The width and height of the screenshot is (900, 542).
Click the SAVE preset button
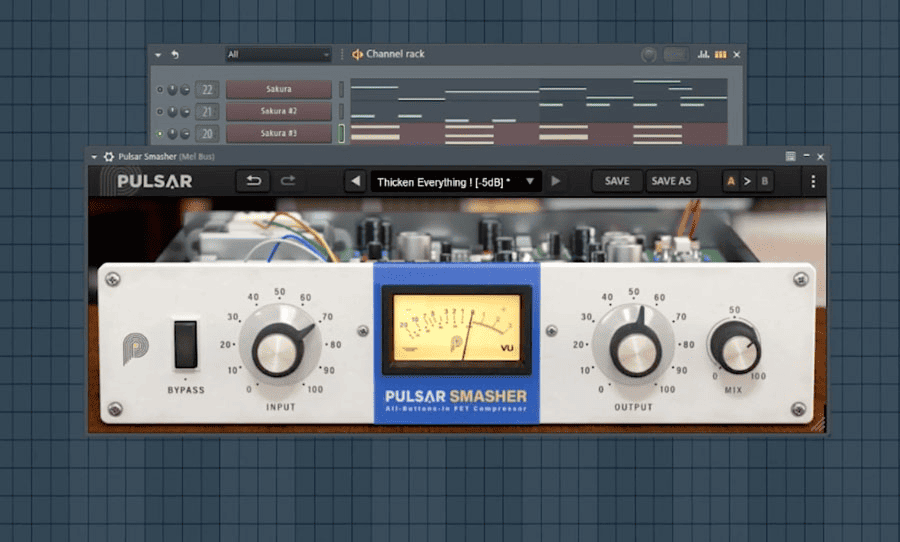617,181
